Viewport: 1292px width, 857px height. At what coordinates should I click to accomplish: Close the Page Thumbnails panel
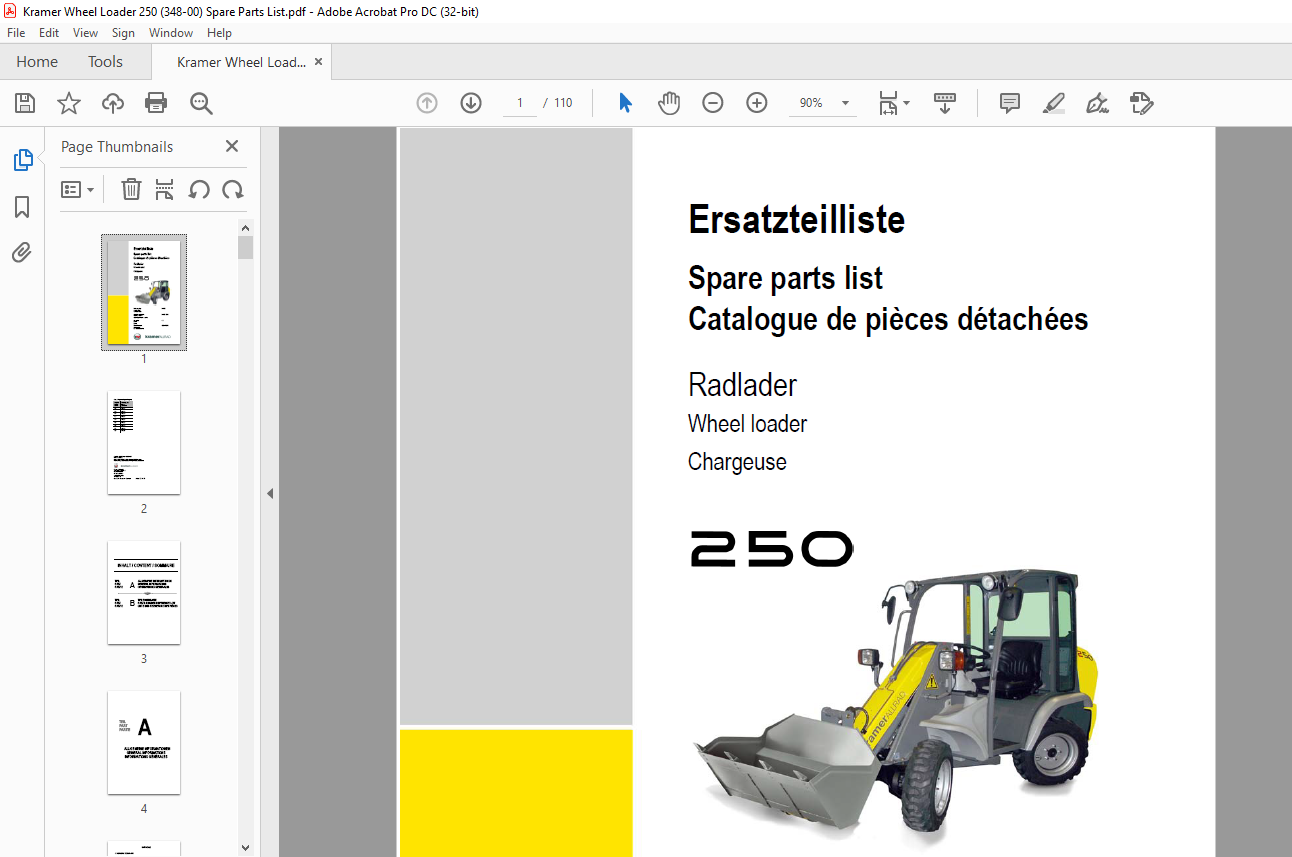click(x=232, y=146)
